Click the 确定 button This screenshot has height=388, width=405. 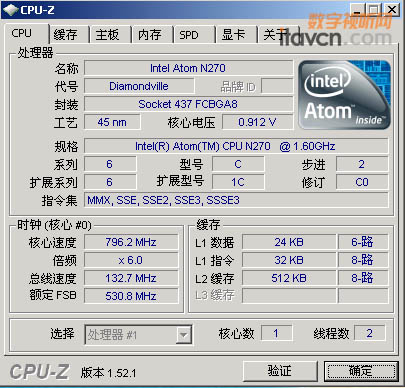click(361, 371)
